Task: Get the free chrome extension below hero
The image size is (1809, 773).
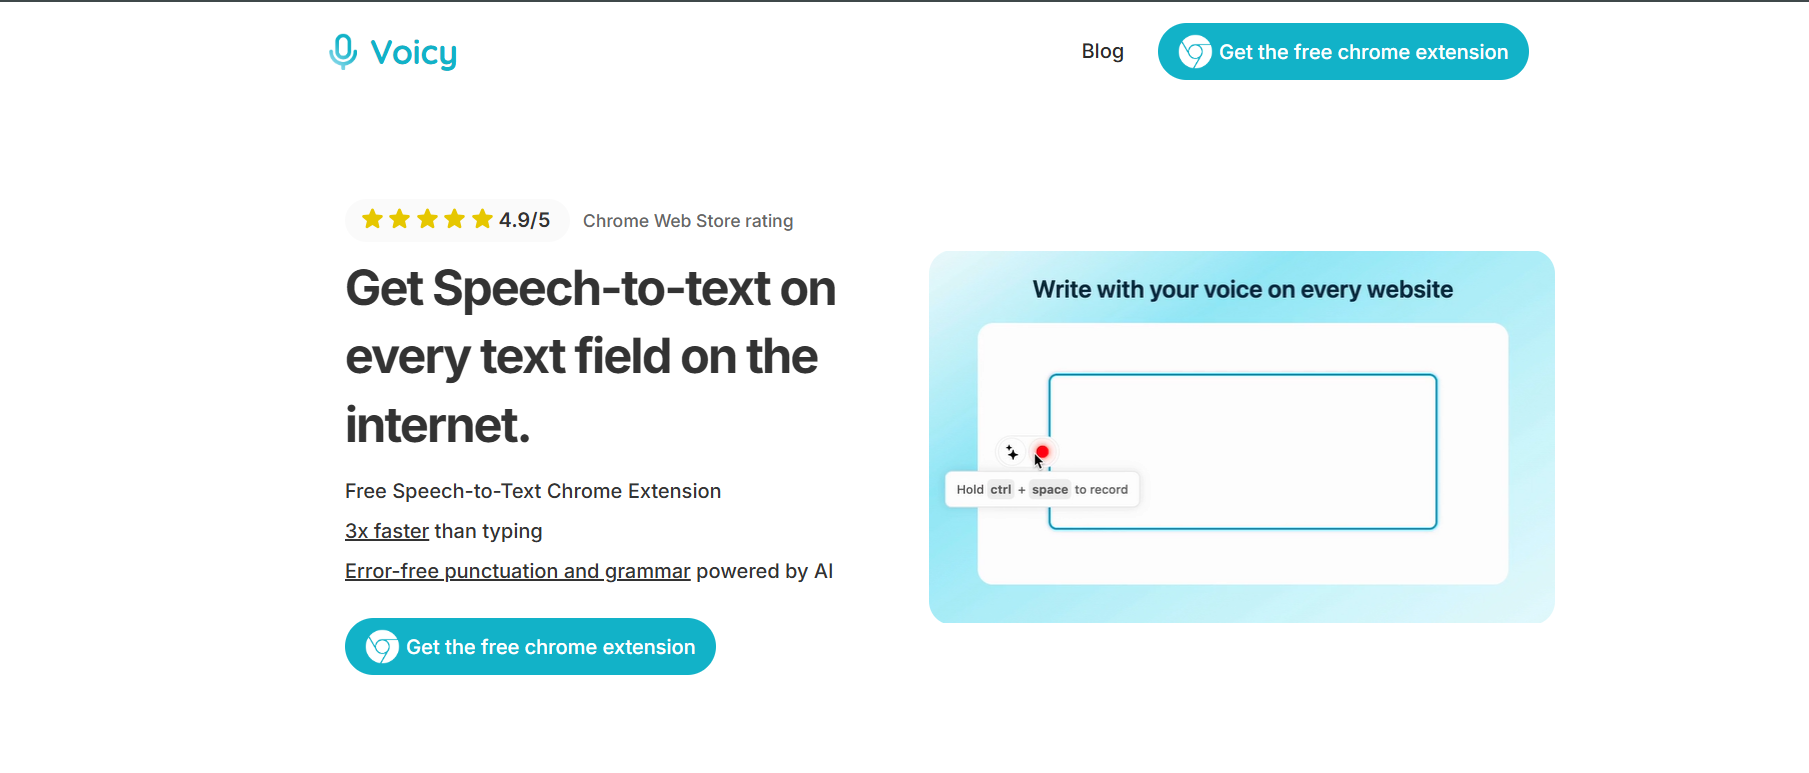Action: click(x=530, y=647)
